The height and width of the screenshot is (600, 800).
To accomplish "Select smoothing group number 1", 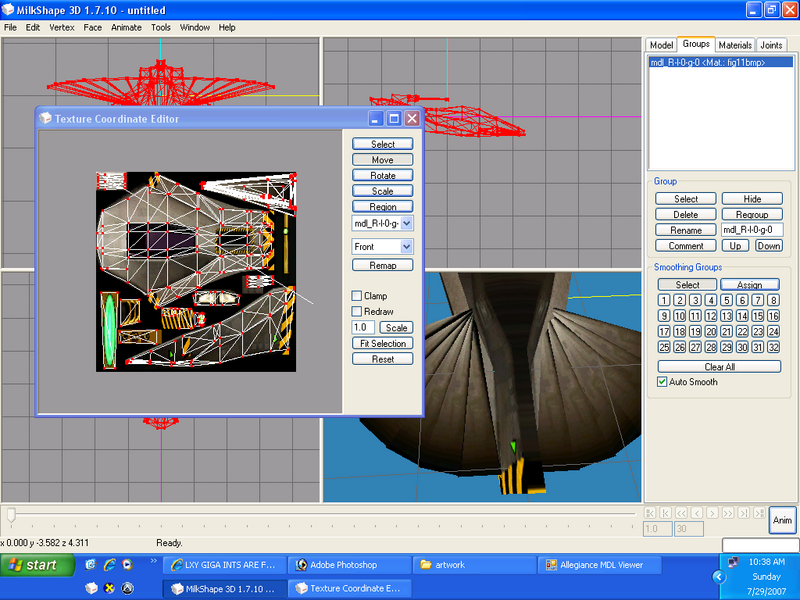I will 664,300.
